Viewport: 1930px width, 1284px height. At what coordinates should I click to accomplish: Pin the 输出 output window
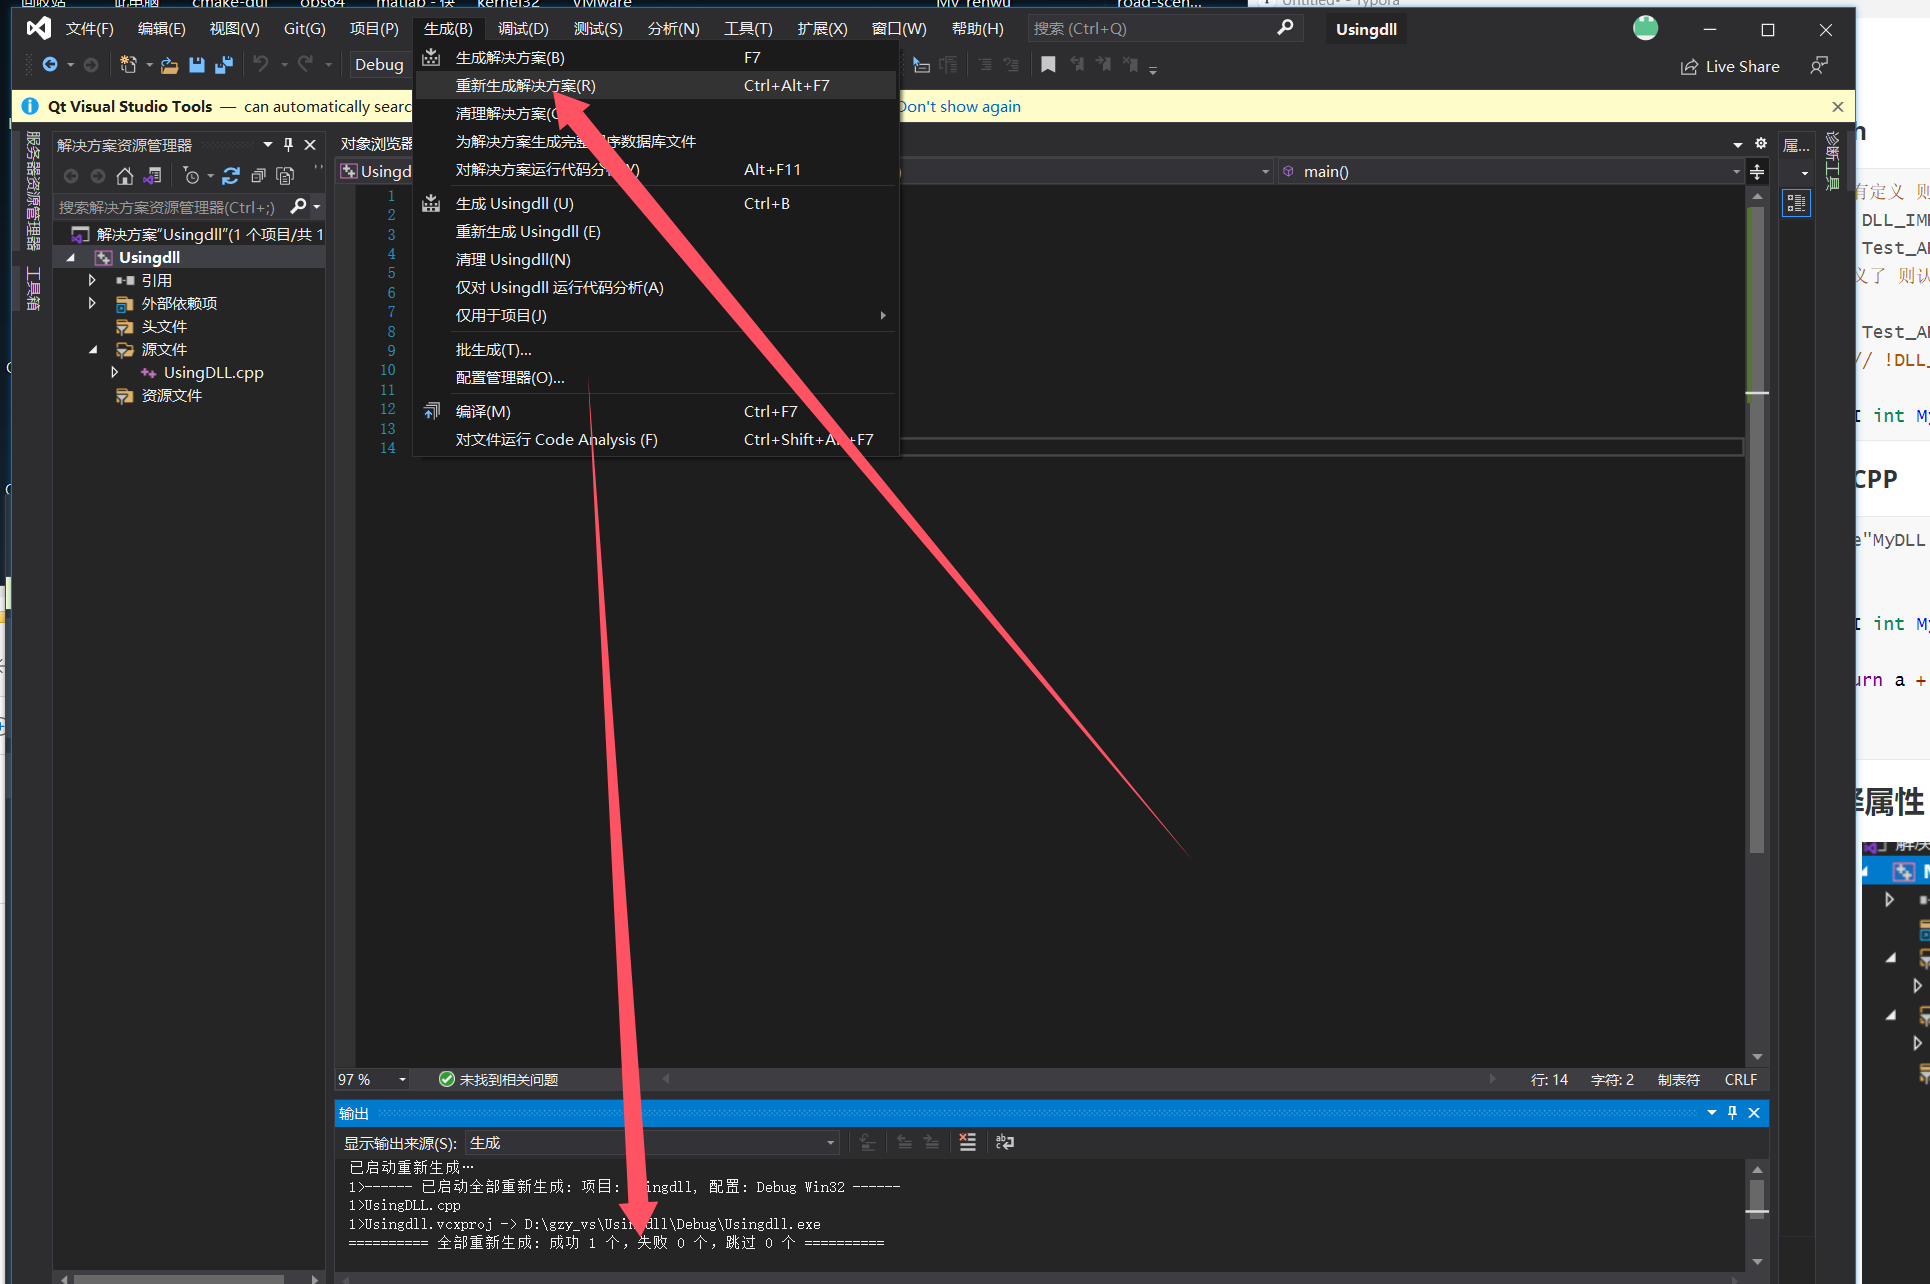click(1732, 1112)
